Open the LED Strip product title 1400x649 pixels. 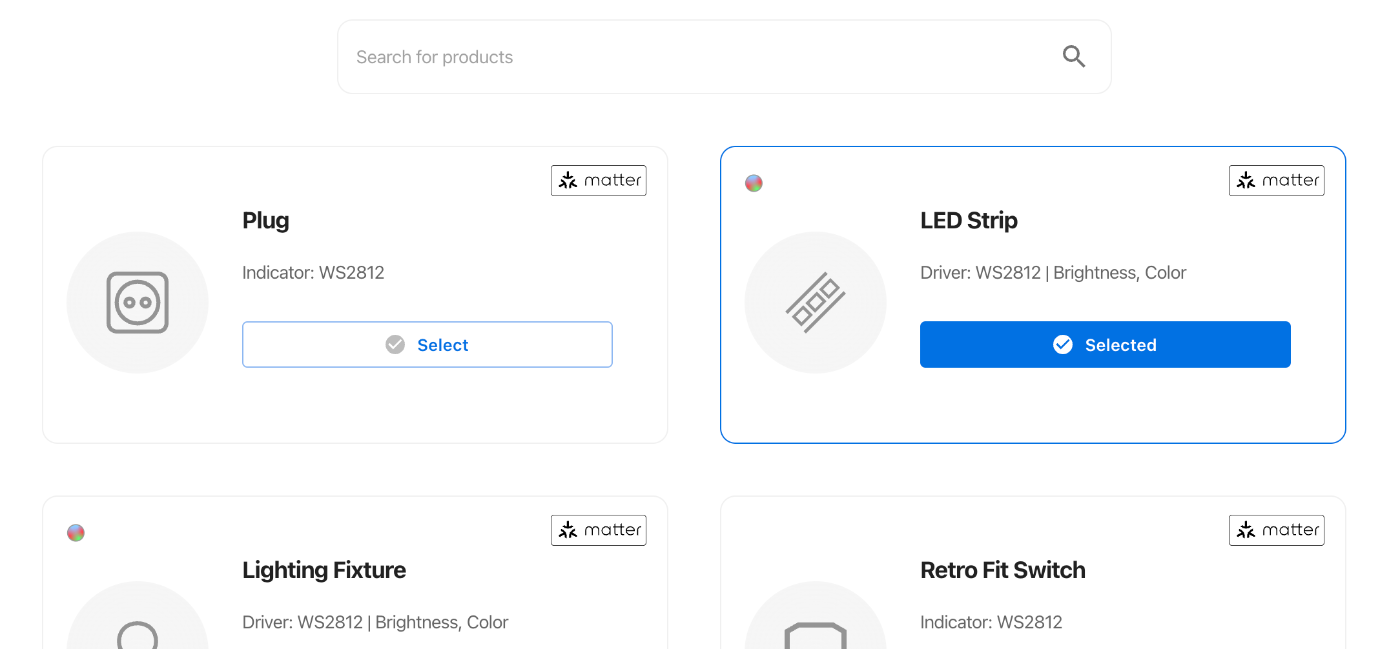(x=969, y=221)
